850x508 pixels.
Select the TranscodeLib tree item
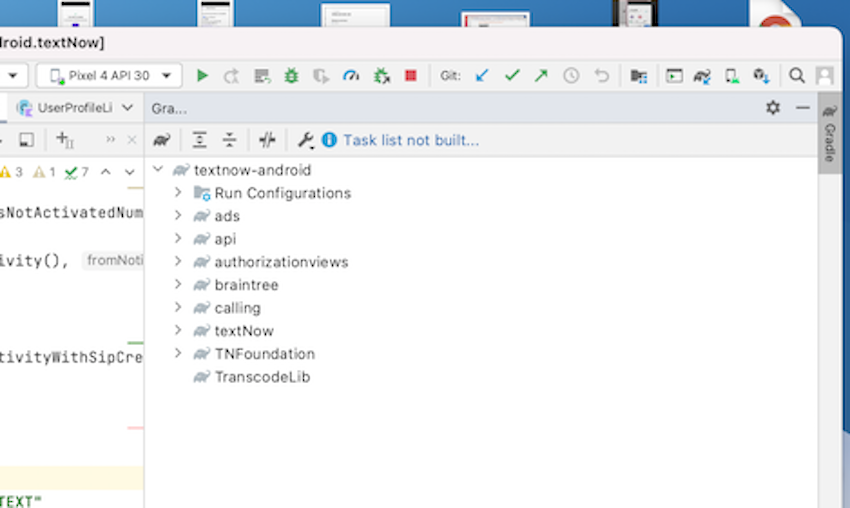click(262, 377)
